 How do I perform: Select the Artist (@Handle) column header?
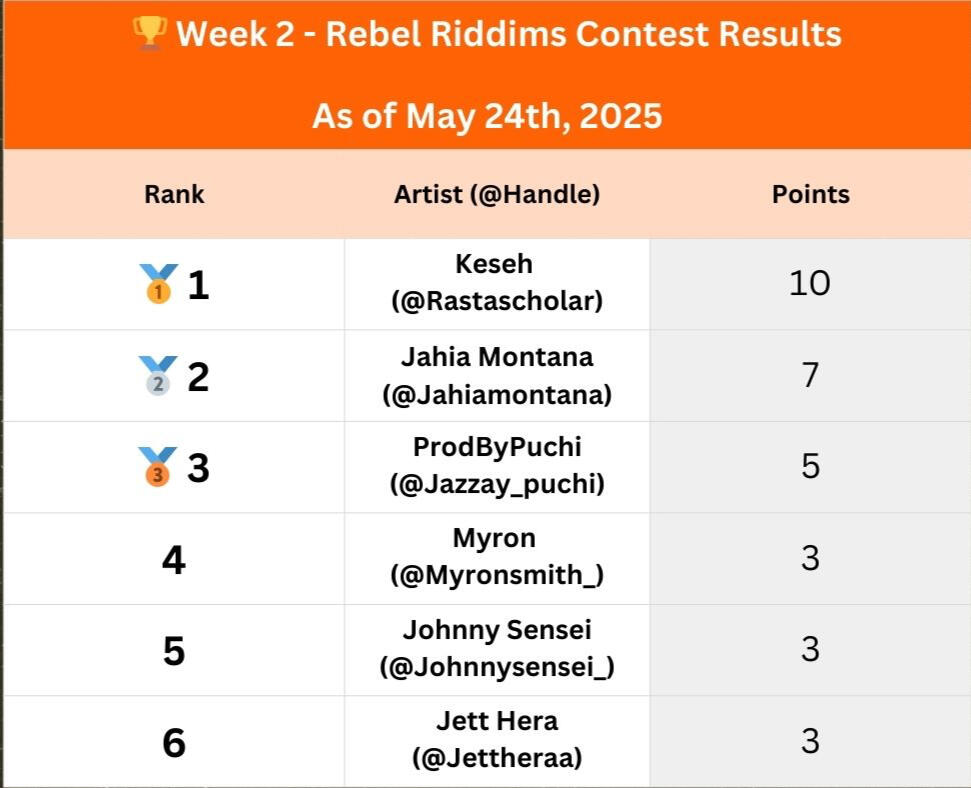[497, 194]
